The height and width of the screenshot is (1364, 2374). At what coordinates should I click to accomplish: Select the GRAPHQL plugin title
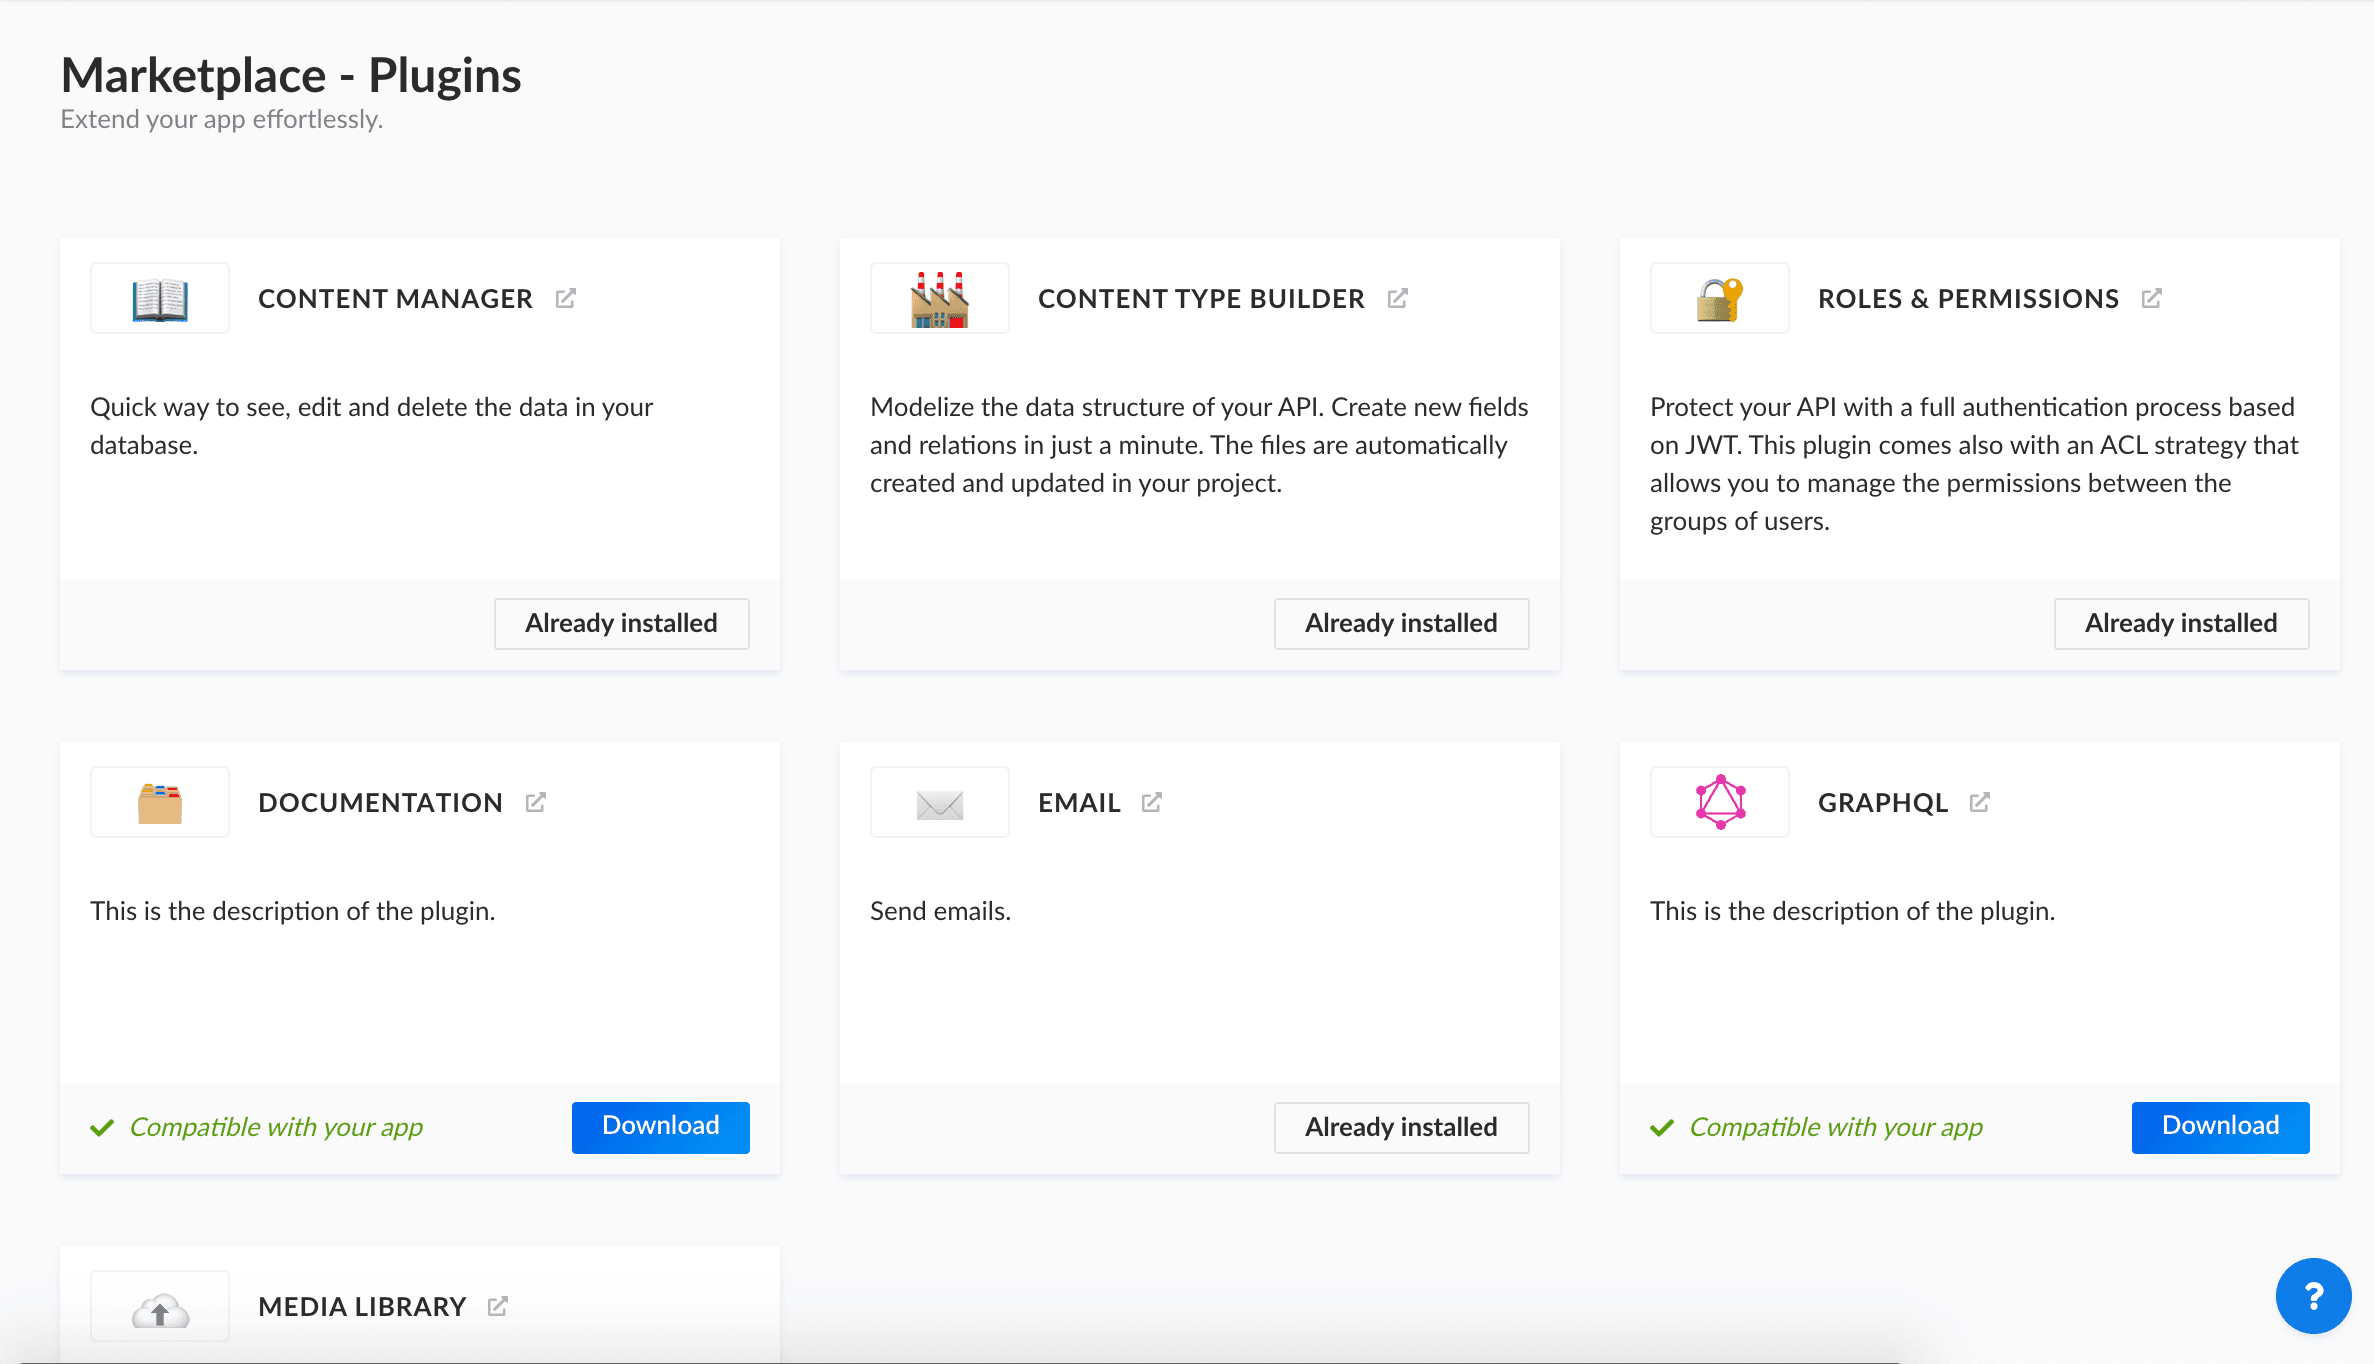point(1883,803)
